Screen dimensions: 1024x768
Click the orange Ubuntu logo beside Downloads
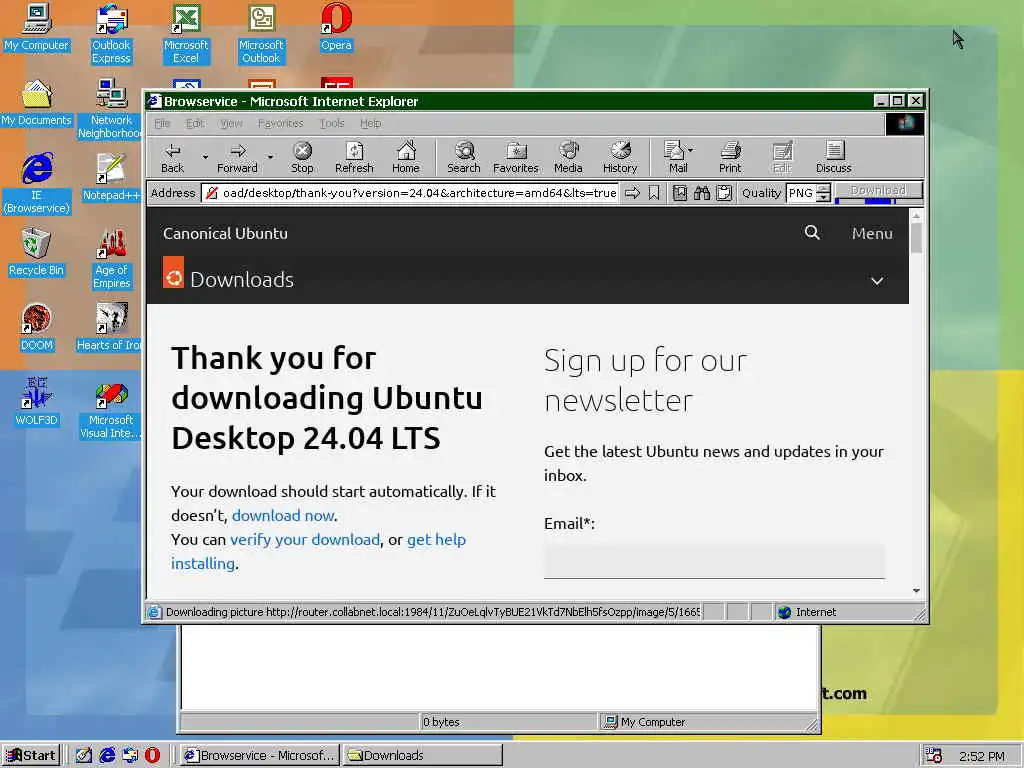pyautogui.click(x=173, y=272)
